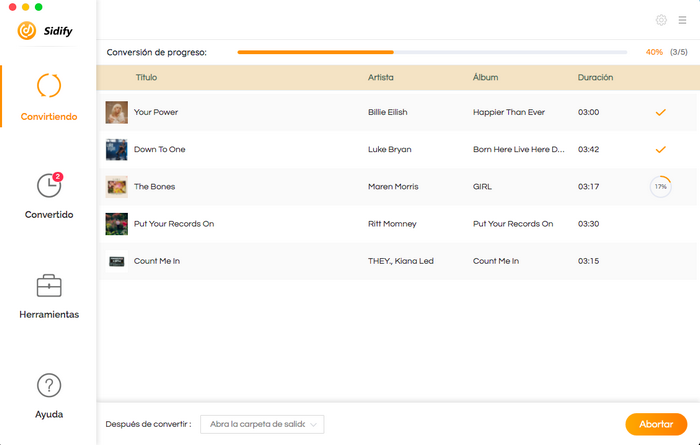Image resolution: width=700 pixels, height=445 pixels.
Task: Select the song title Down To One
Action: tap(159, 149)
